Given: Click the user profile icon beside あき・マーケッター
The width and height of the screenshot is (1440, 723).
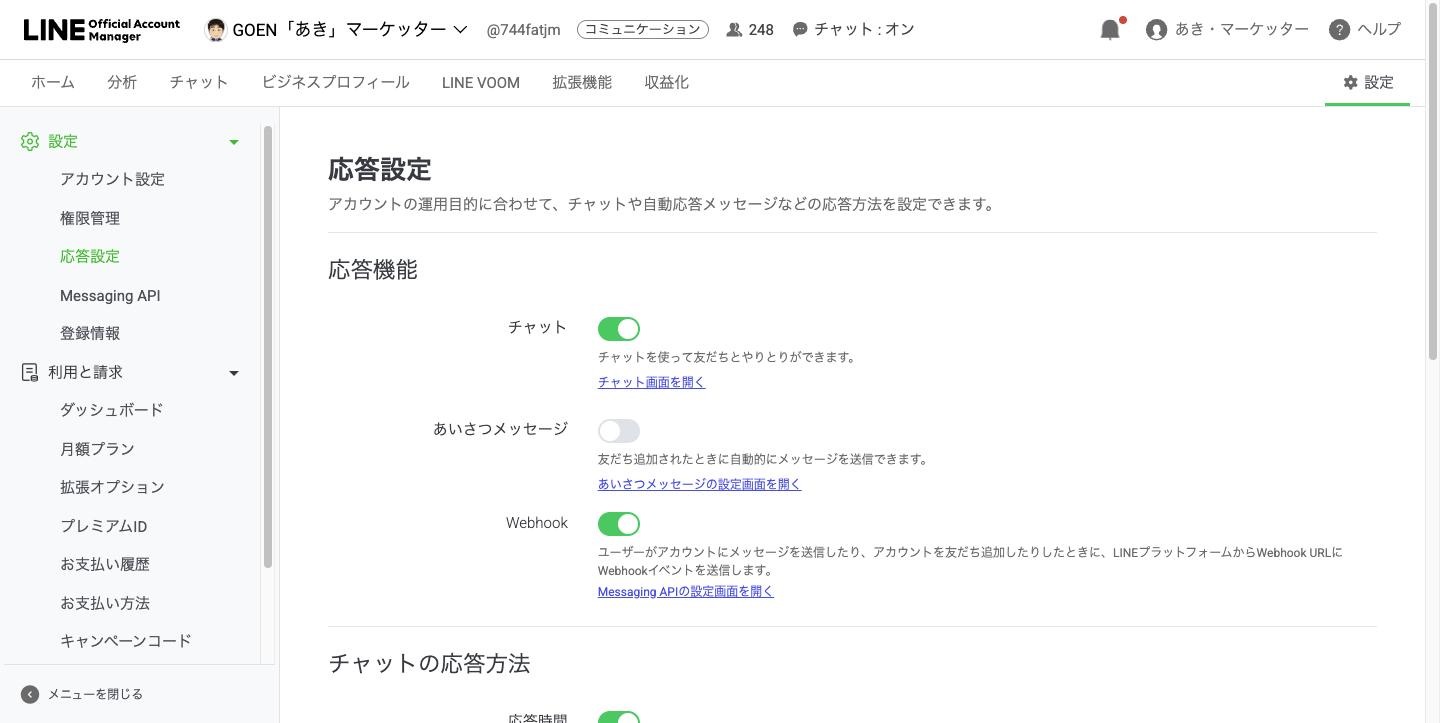Looking at the screenshot, I should 1157,30.
